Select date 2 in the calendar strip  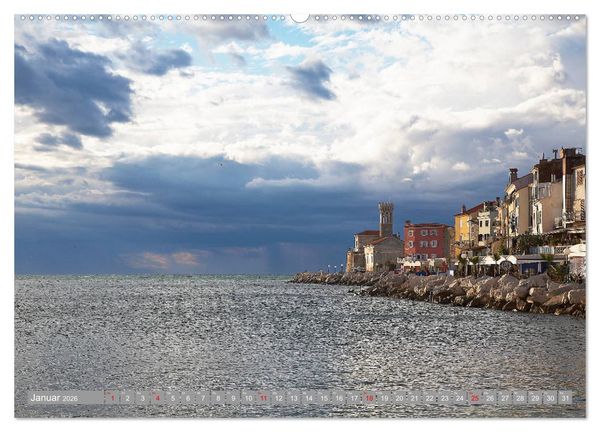(127, 398)
